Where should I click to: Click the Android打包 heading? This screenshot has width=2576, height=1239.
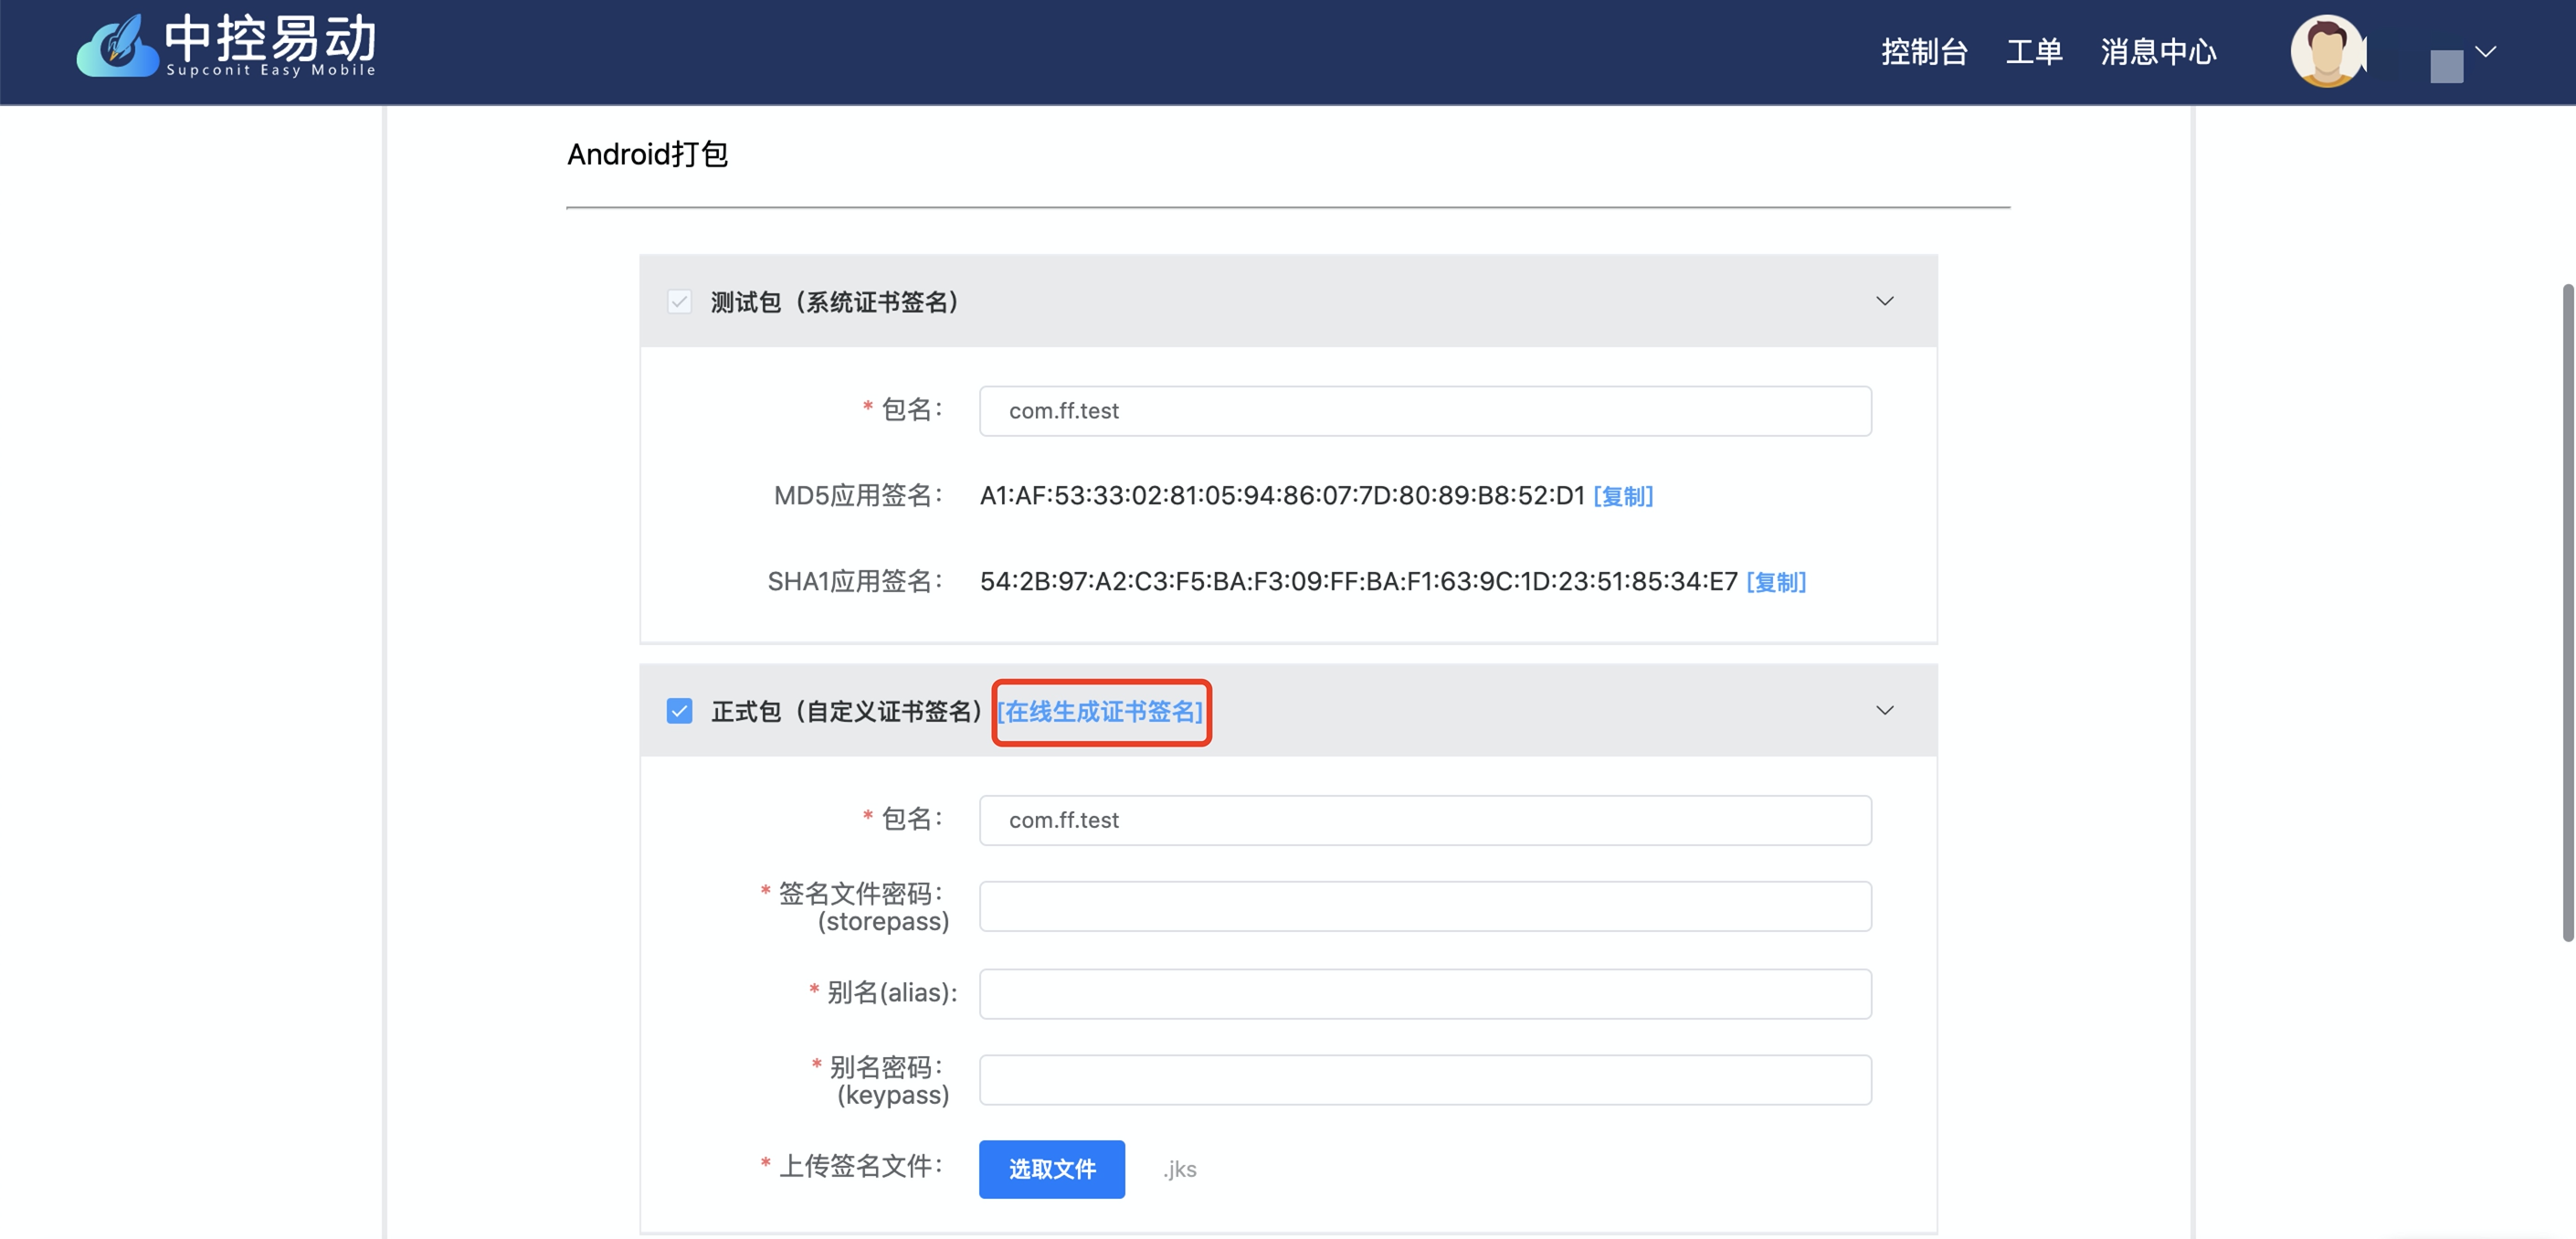pos(647,154)
